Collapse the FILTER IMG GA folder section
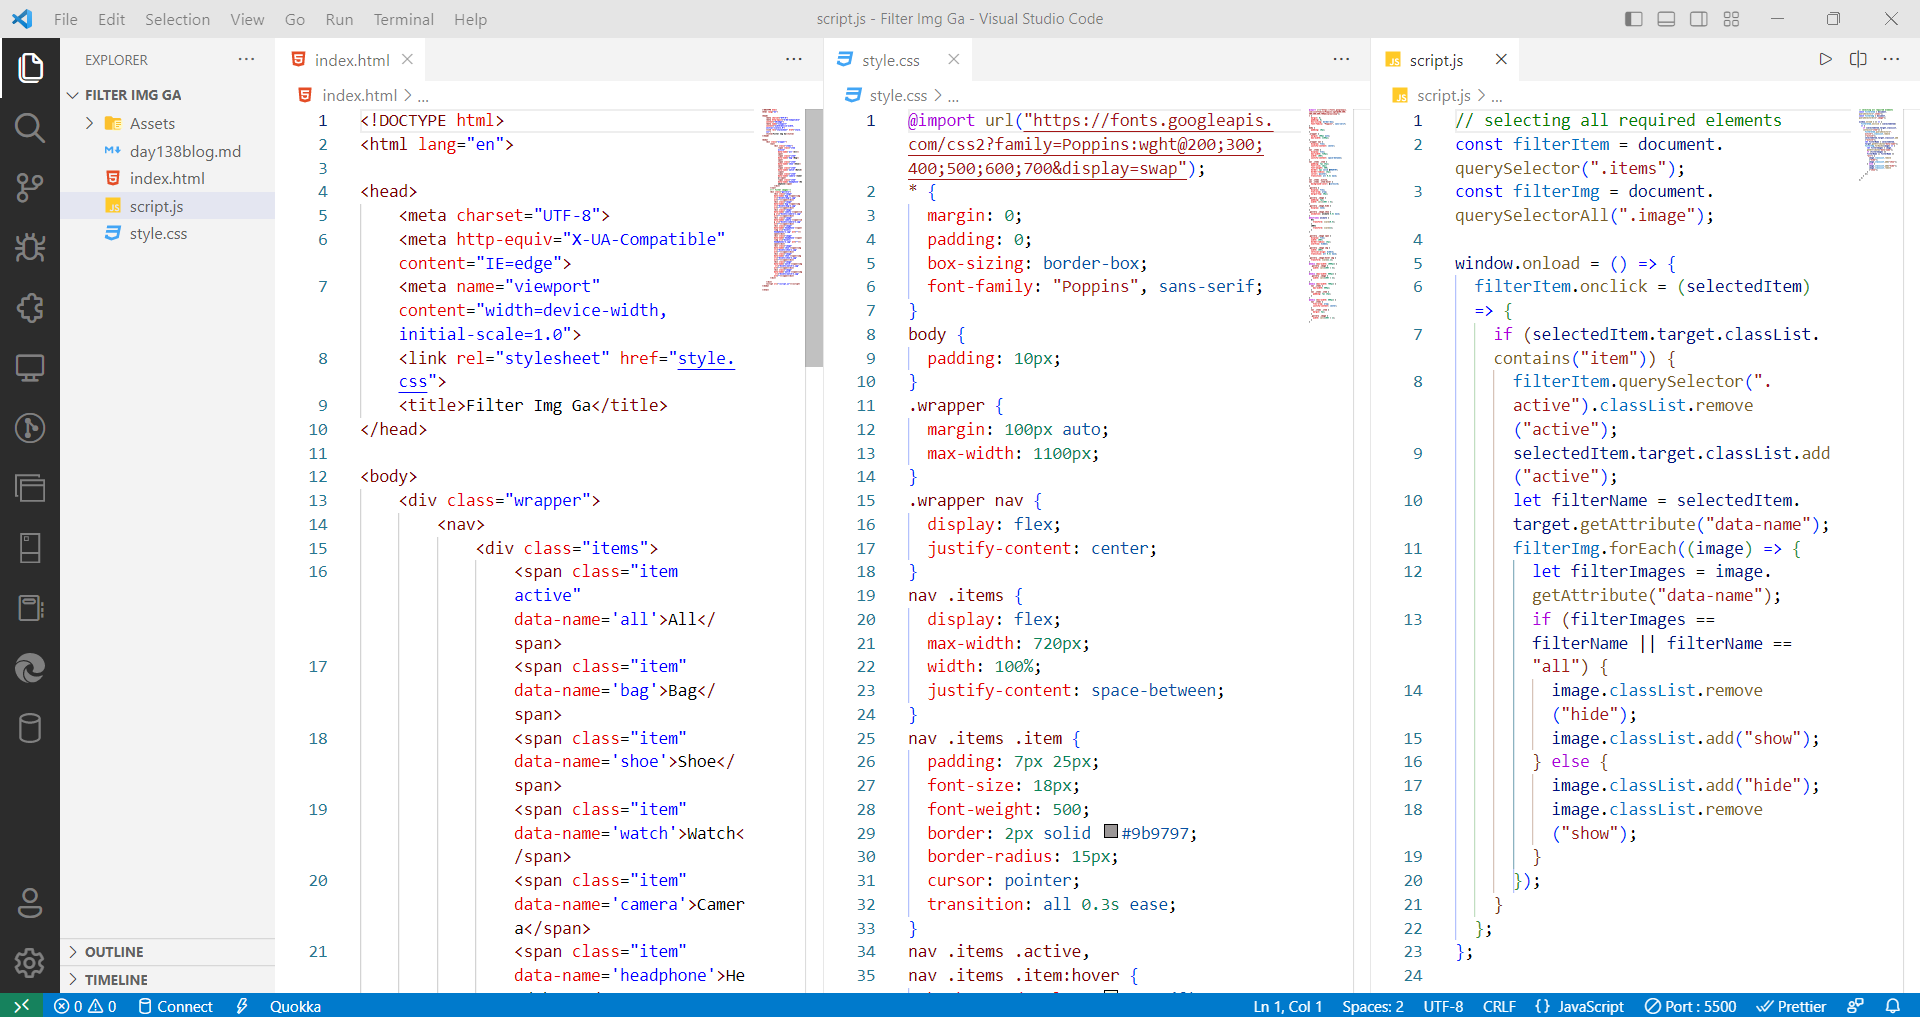 click(167, 95)
